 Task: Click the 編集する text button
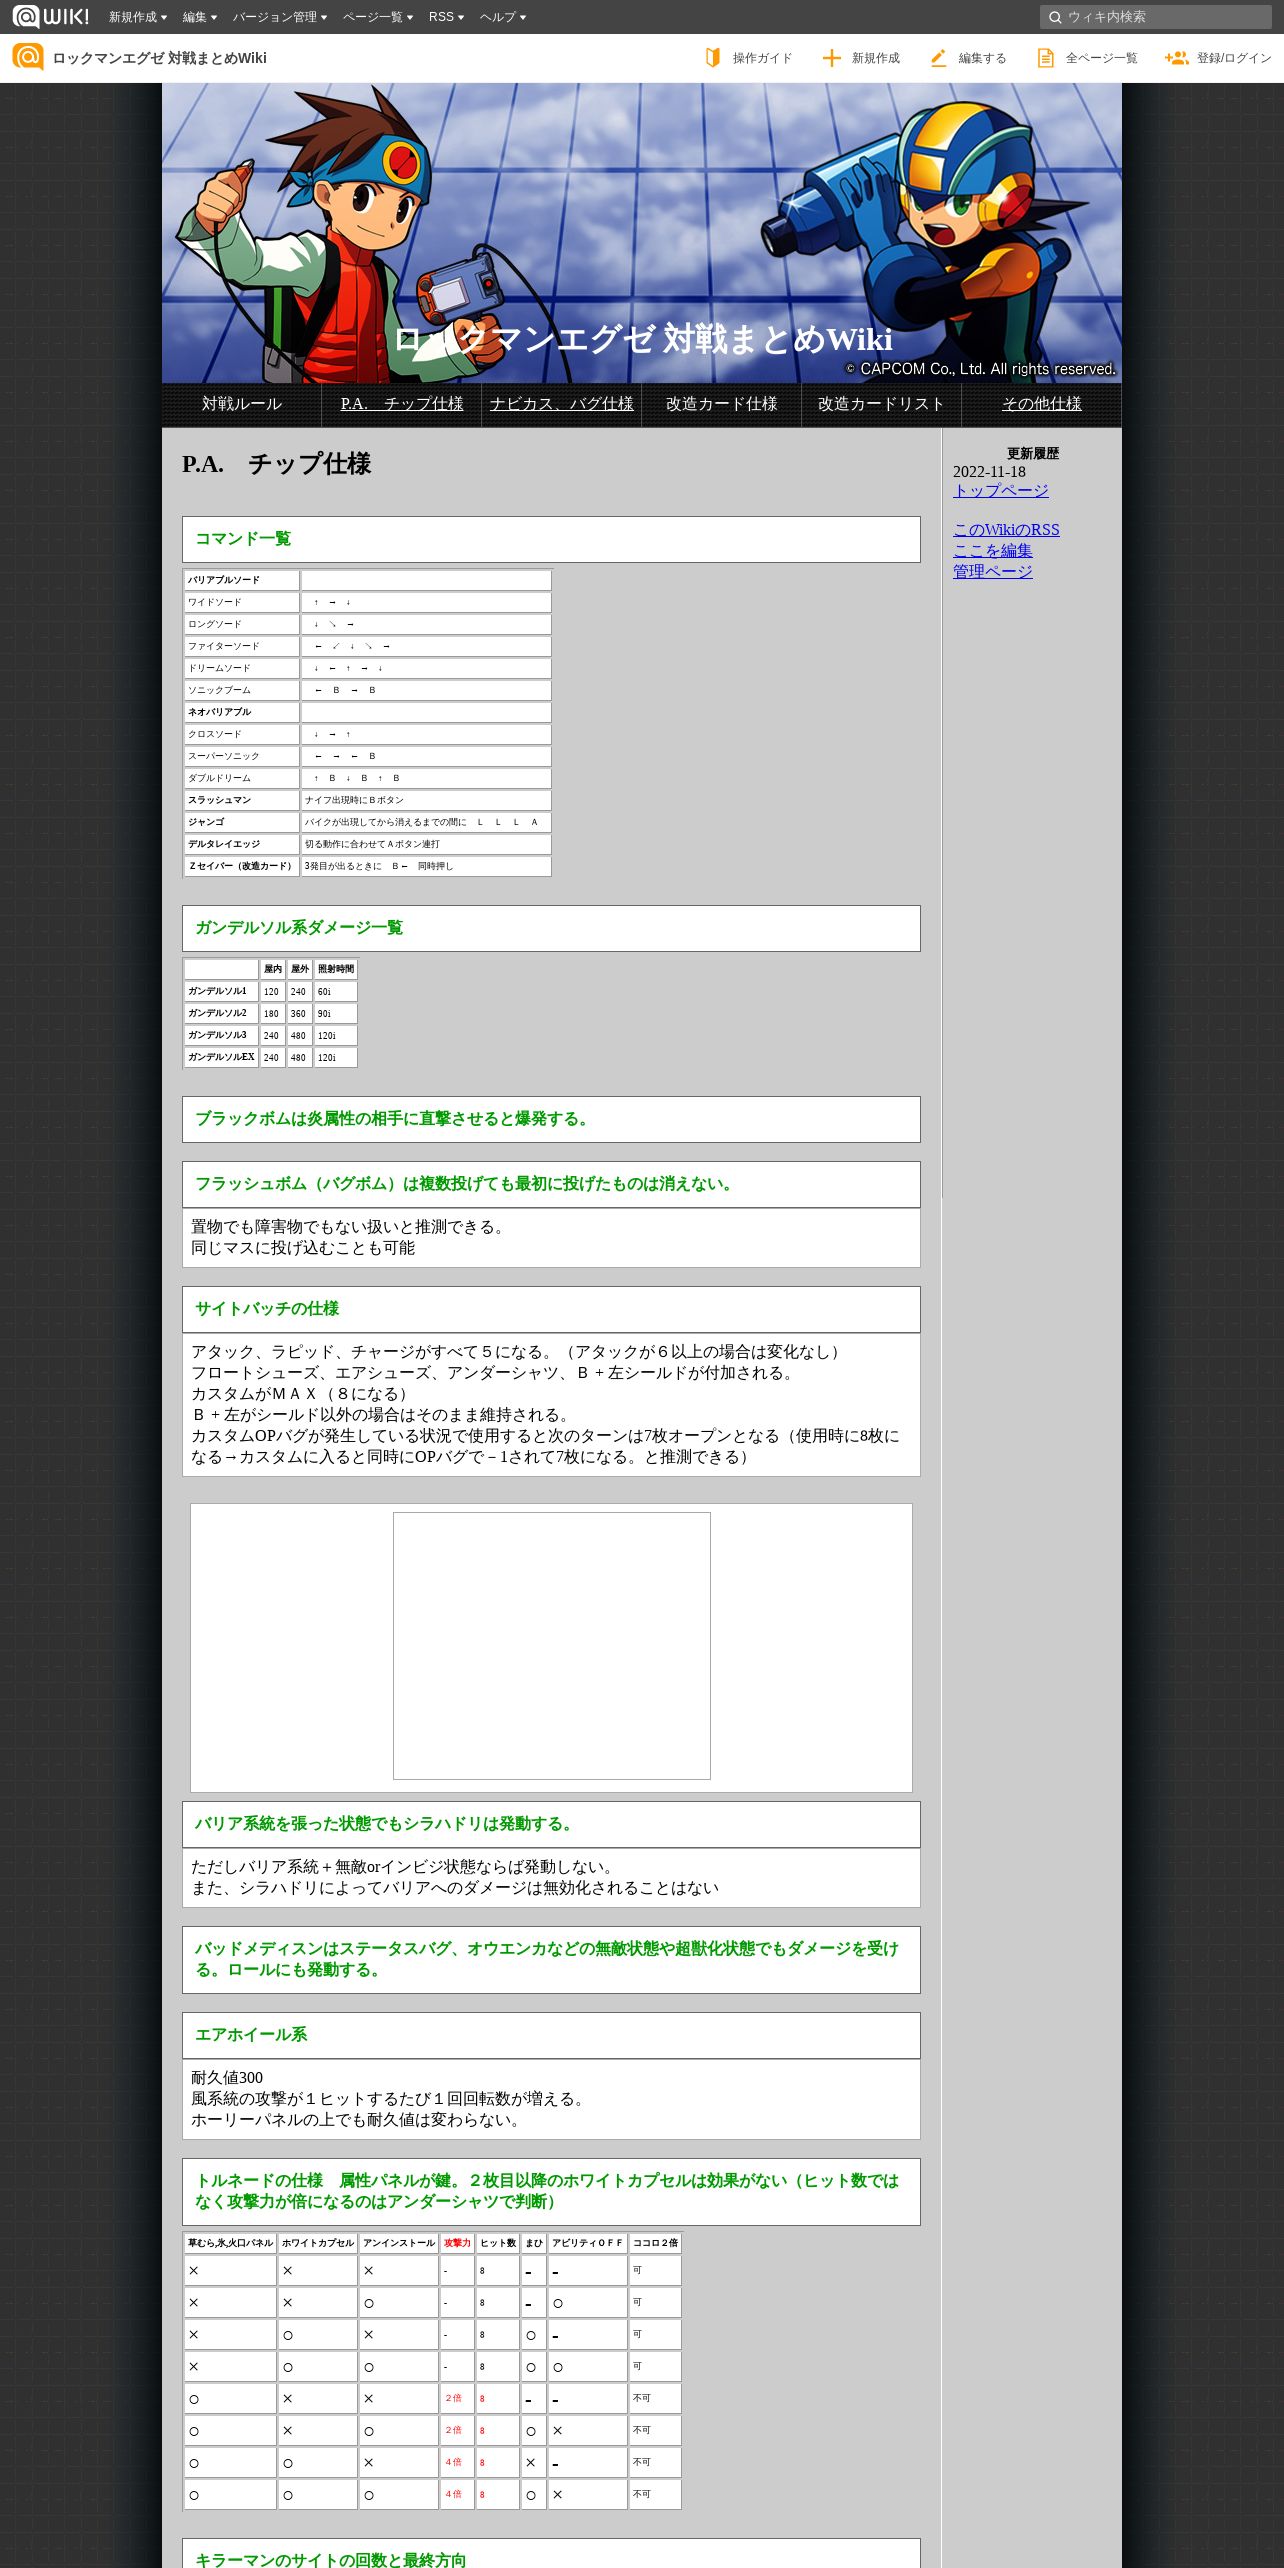point(983,58)
